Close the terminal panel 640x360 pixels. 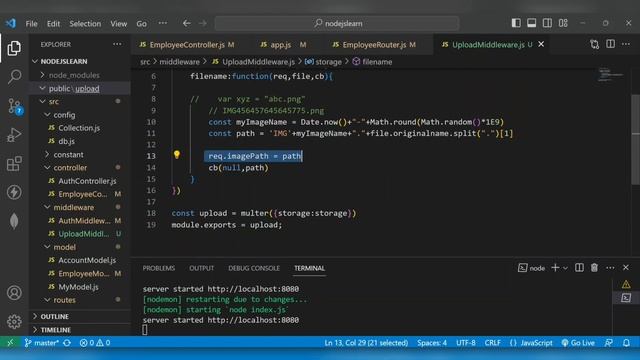626,268
